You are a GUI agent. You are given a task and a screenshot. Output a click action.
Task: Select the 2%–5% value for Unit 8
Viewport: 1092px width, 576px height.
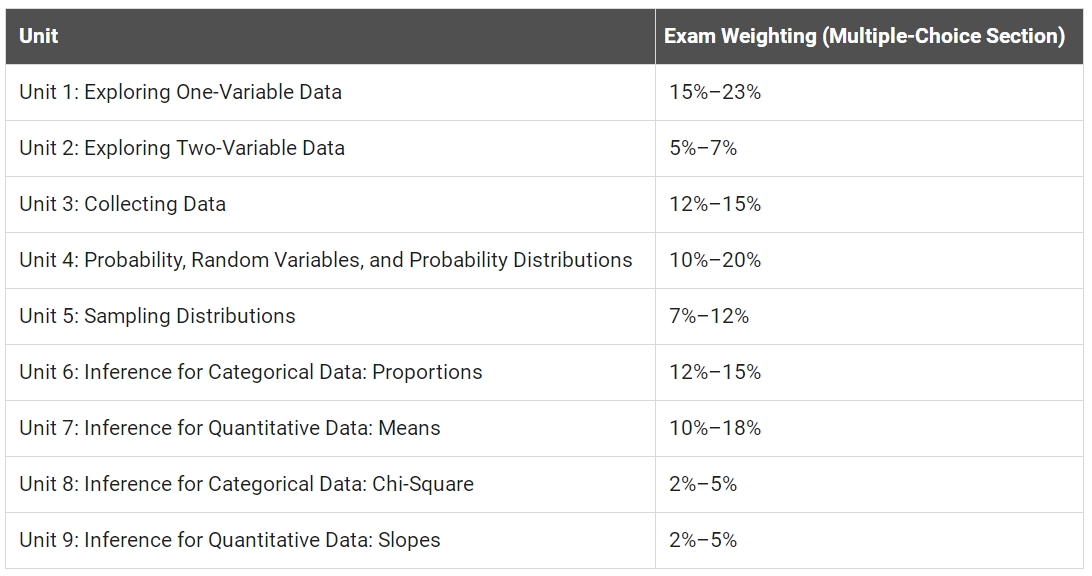click(703, 484)
